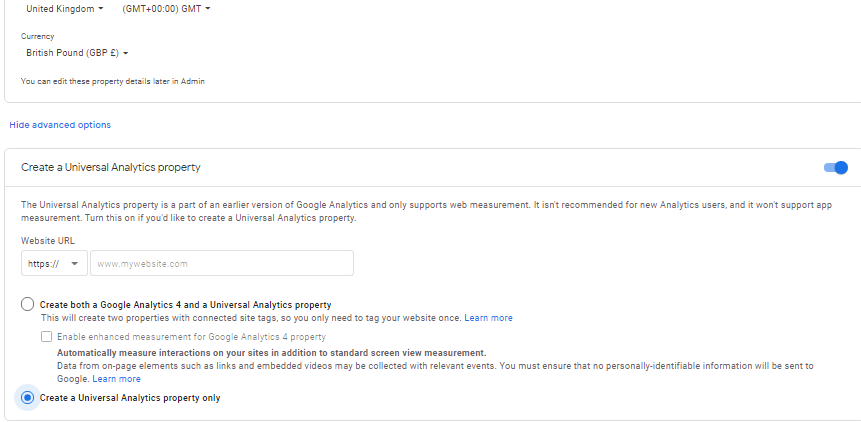This screenshot has width=861, height=423.
Task: Click the https:// protocol arrow icon
Action: pos(74,264)
